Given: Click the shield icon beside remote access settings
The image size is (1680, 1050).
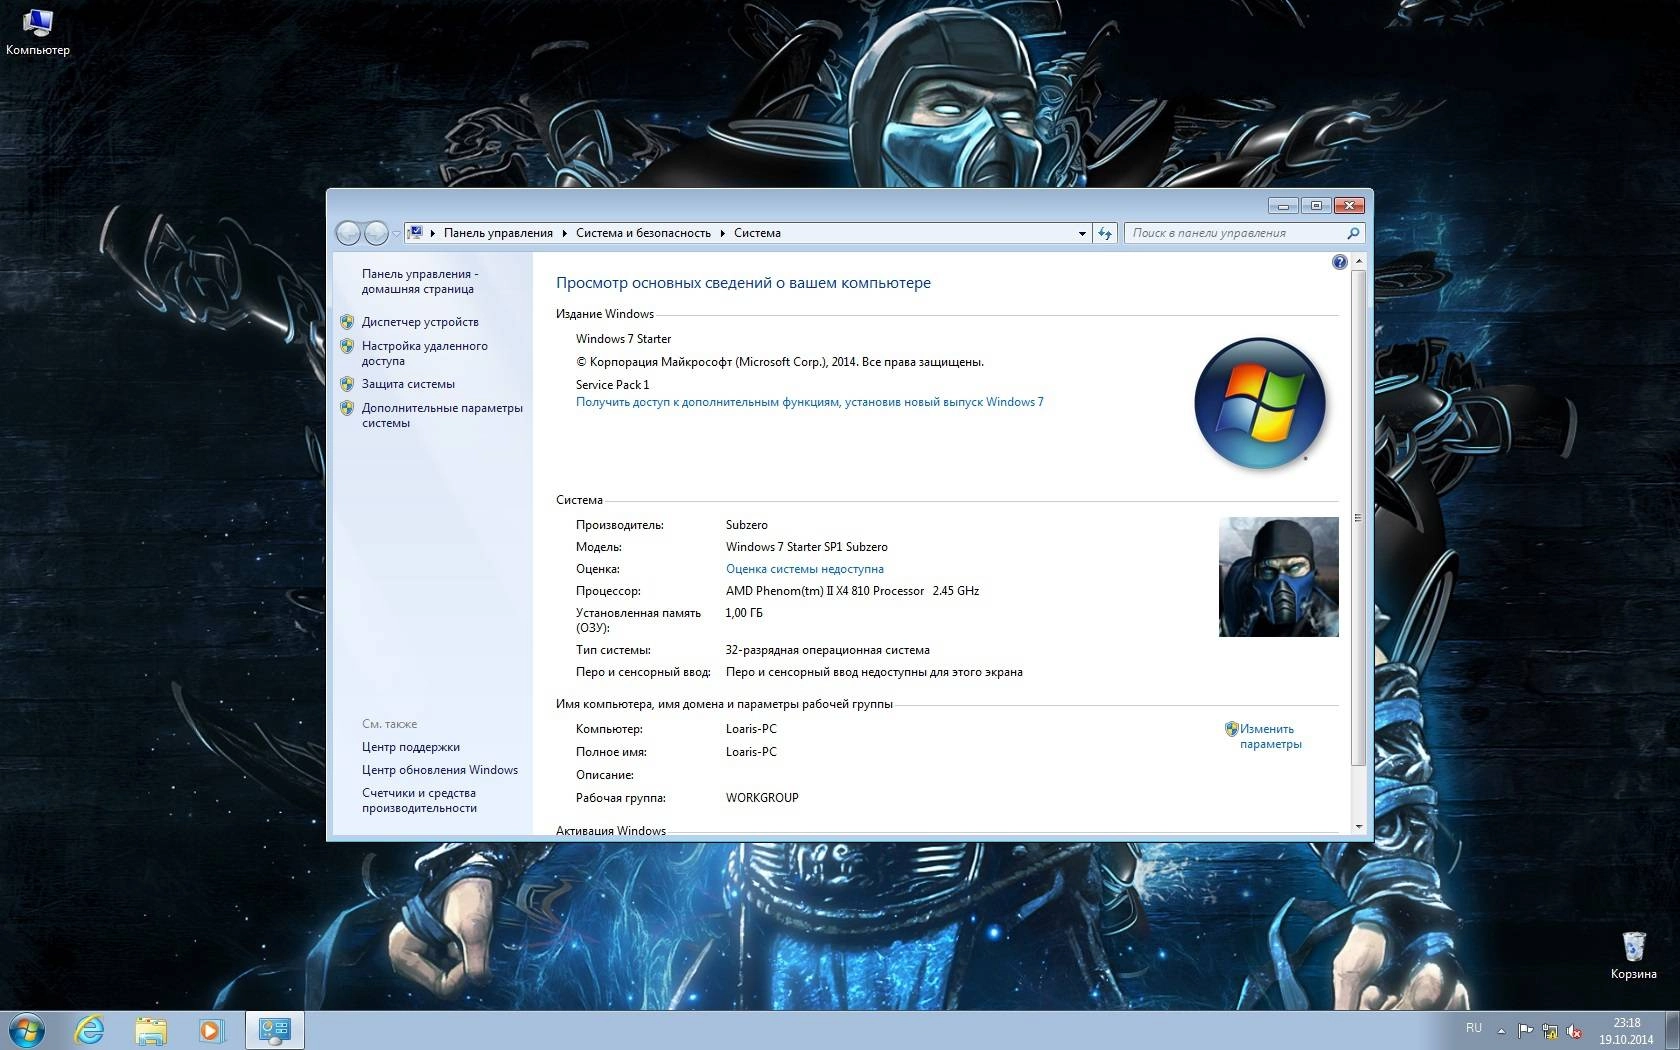Looking at the screenshot, I should pyautogui.click(x=347, y=346).
